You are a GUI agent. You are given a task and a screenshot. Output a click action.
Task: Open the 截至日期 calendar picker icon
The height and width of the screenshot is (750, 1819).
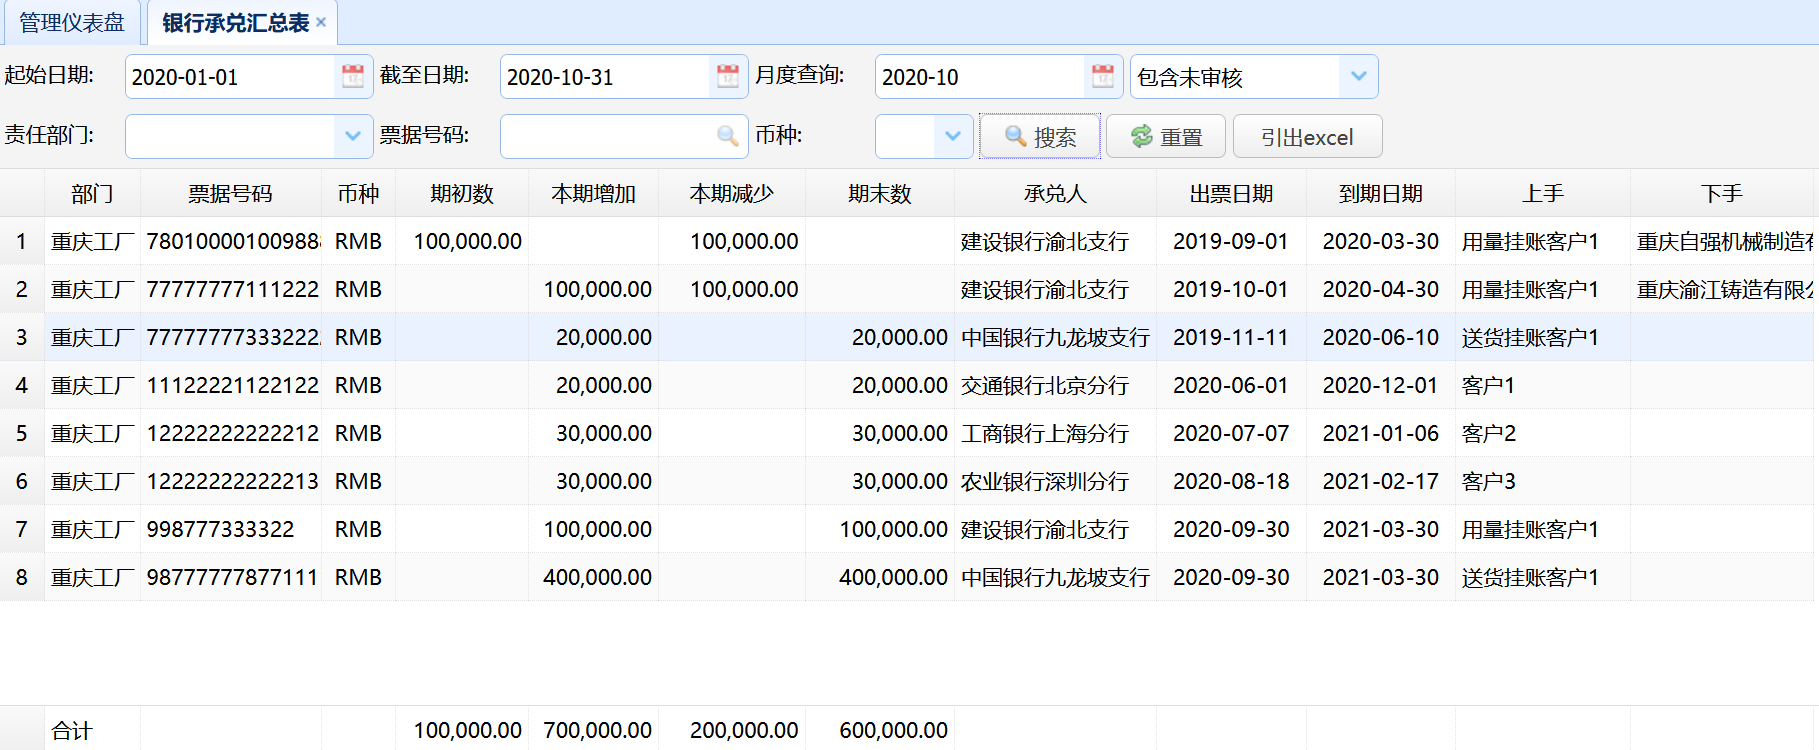pyautogui.click(x=728, y=76)
